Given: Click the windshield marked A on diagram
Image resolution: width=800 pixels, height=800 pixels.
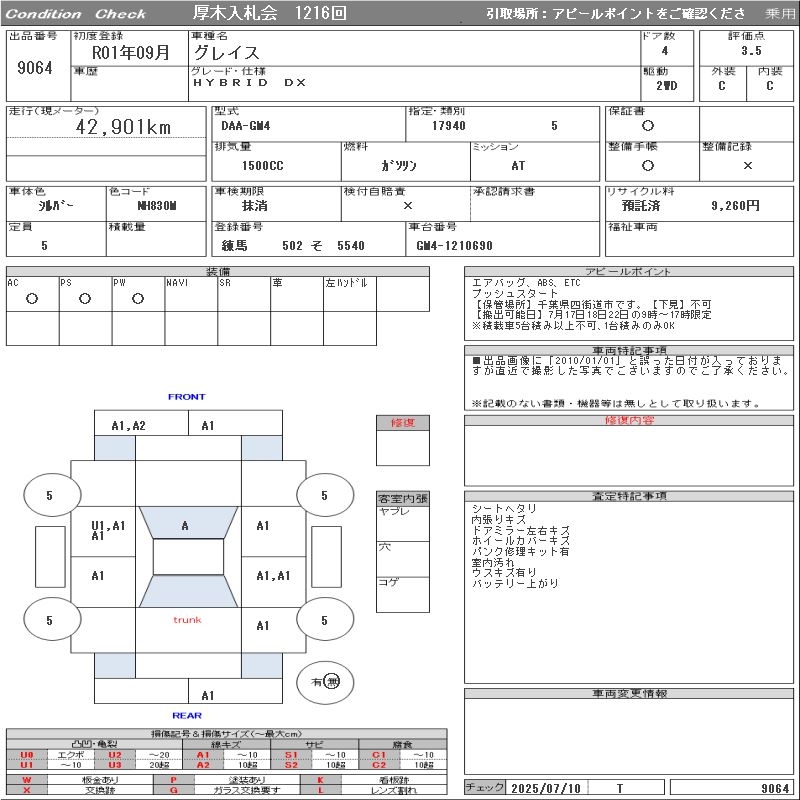Looking at the screenshot, I should click(185, 525).
